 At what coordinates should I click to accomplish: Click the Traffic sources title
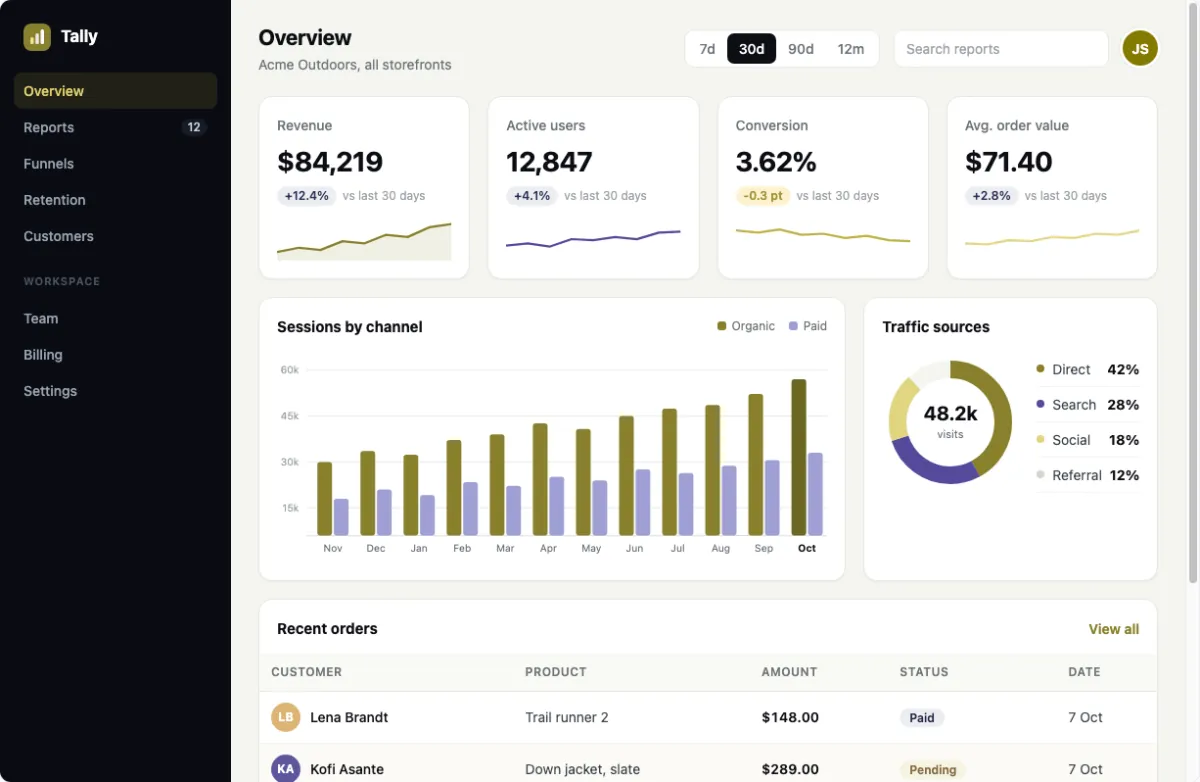coord(936,327)
